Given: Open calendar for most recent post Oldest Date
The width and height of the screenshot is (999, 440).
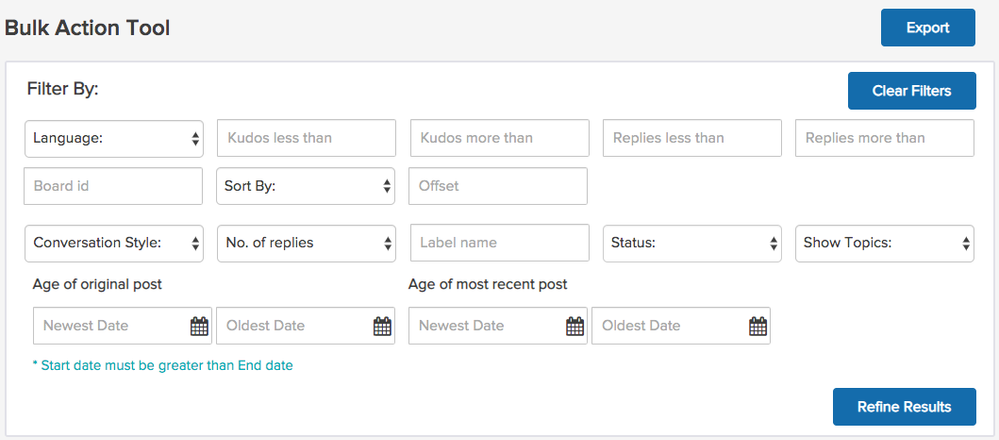Looking at the screenshot, I should pyautogui.click(x=757, y=326).
